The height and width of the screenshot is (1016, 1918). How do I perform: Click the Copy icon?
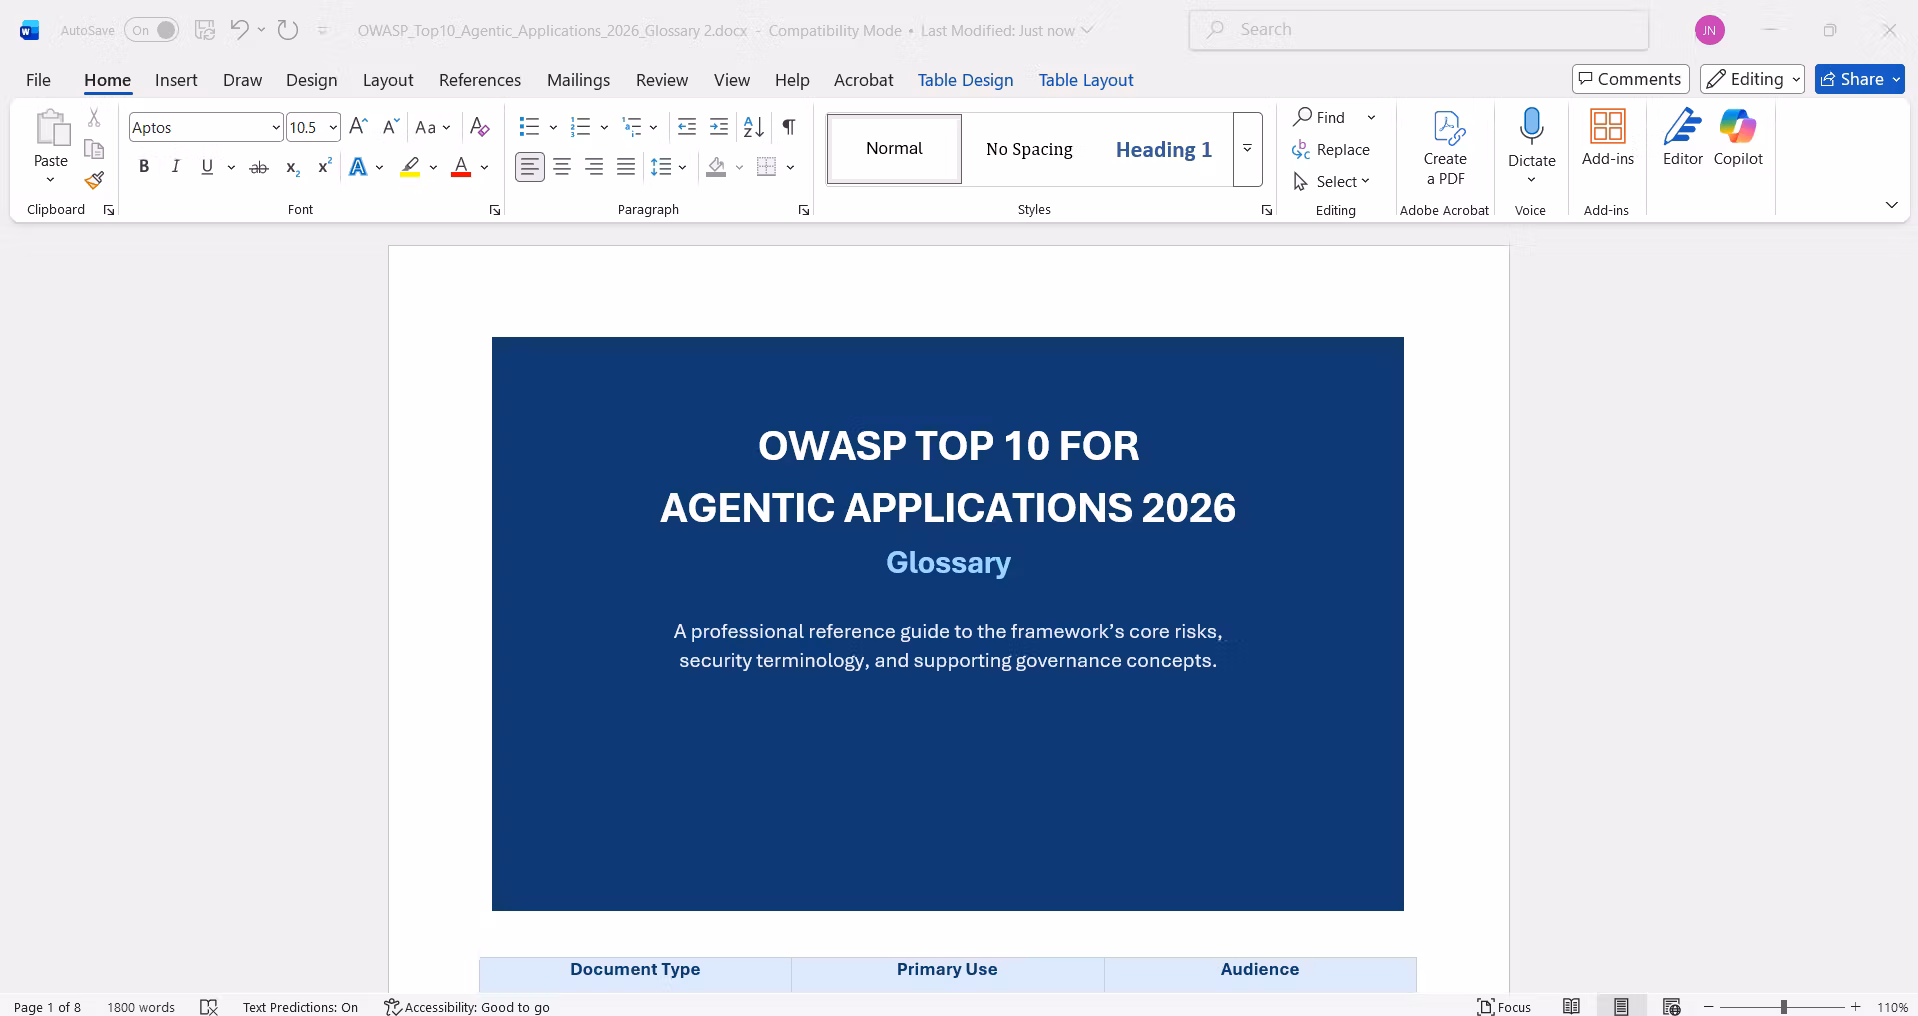click(94, 149)
